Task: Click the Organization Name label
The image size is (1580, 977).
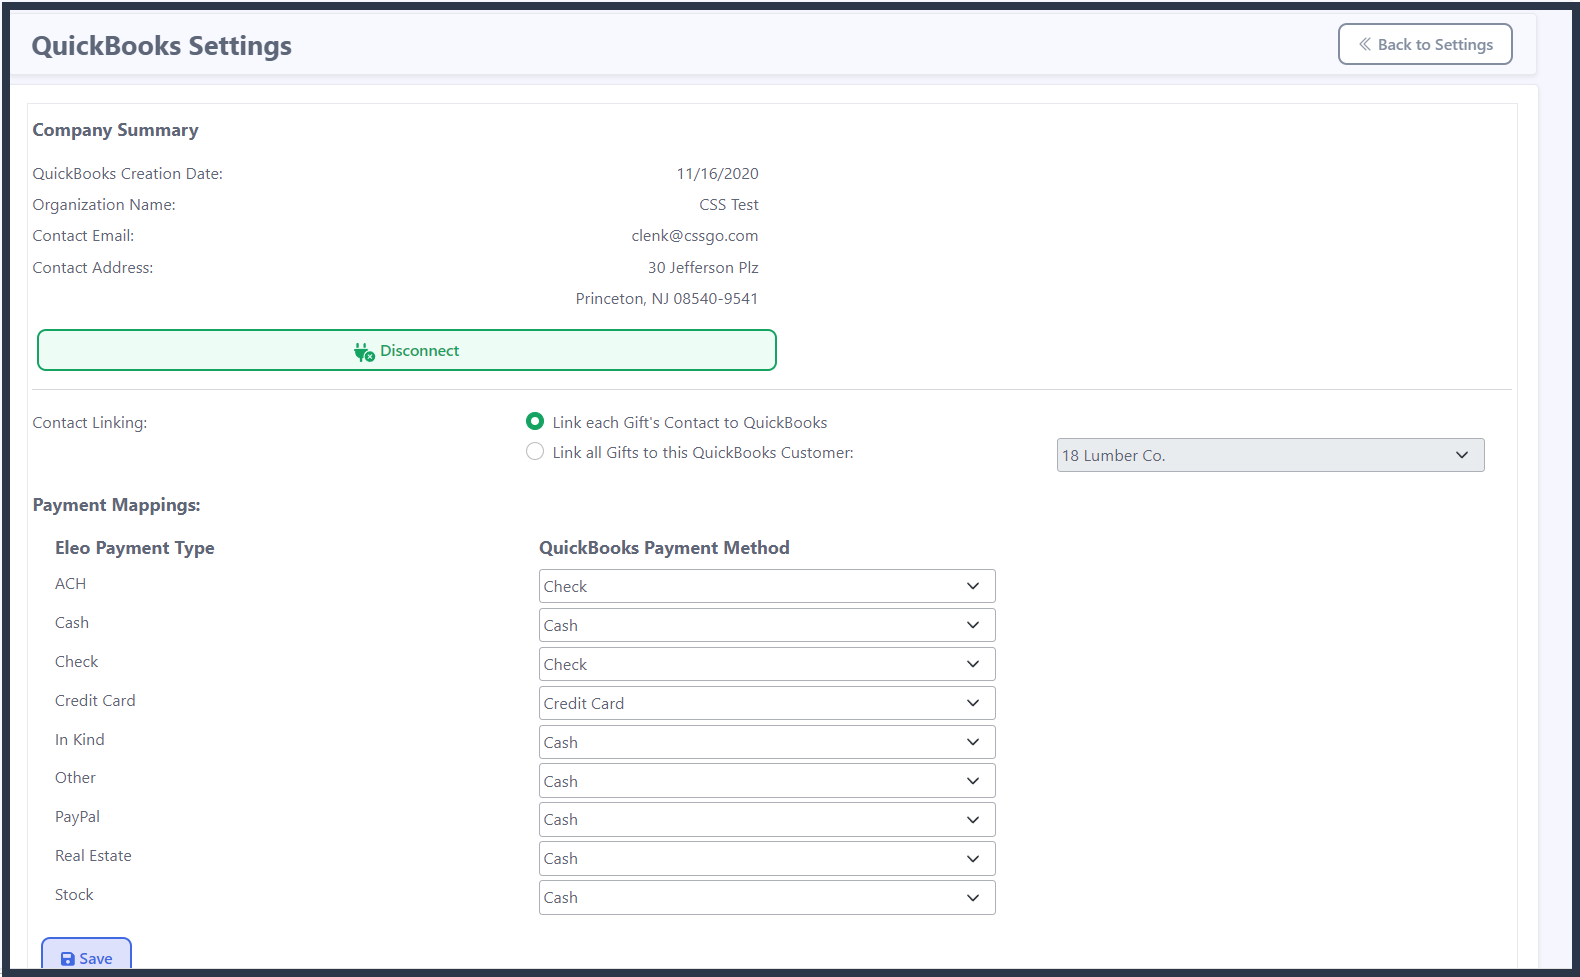Action: click(104, 205)
